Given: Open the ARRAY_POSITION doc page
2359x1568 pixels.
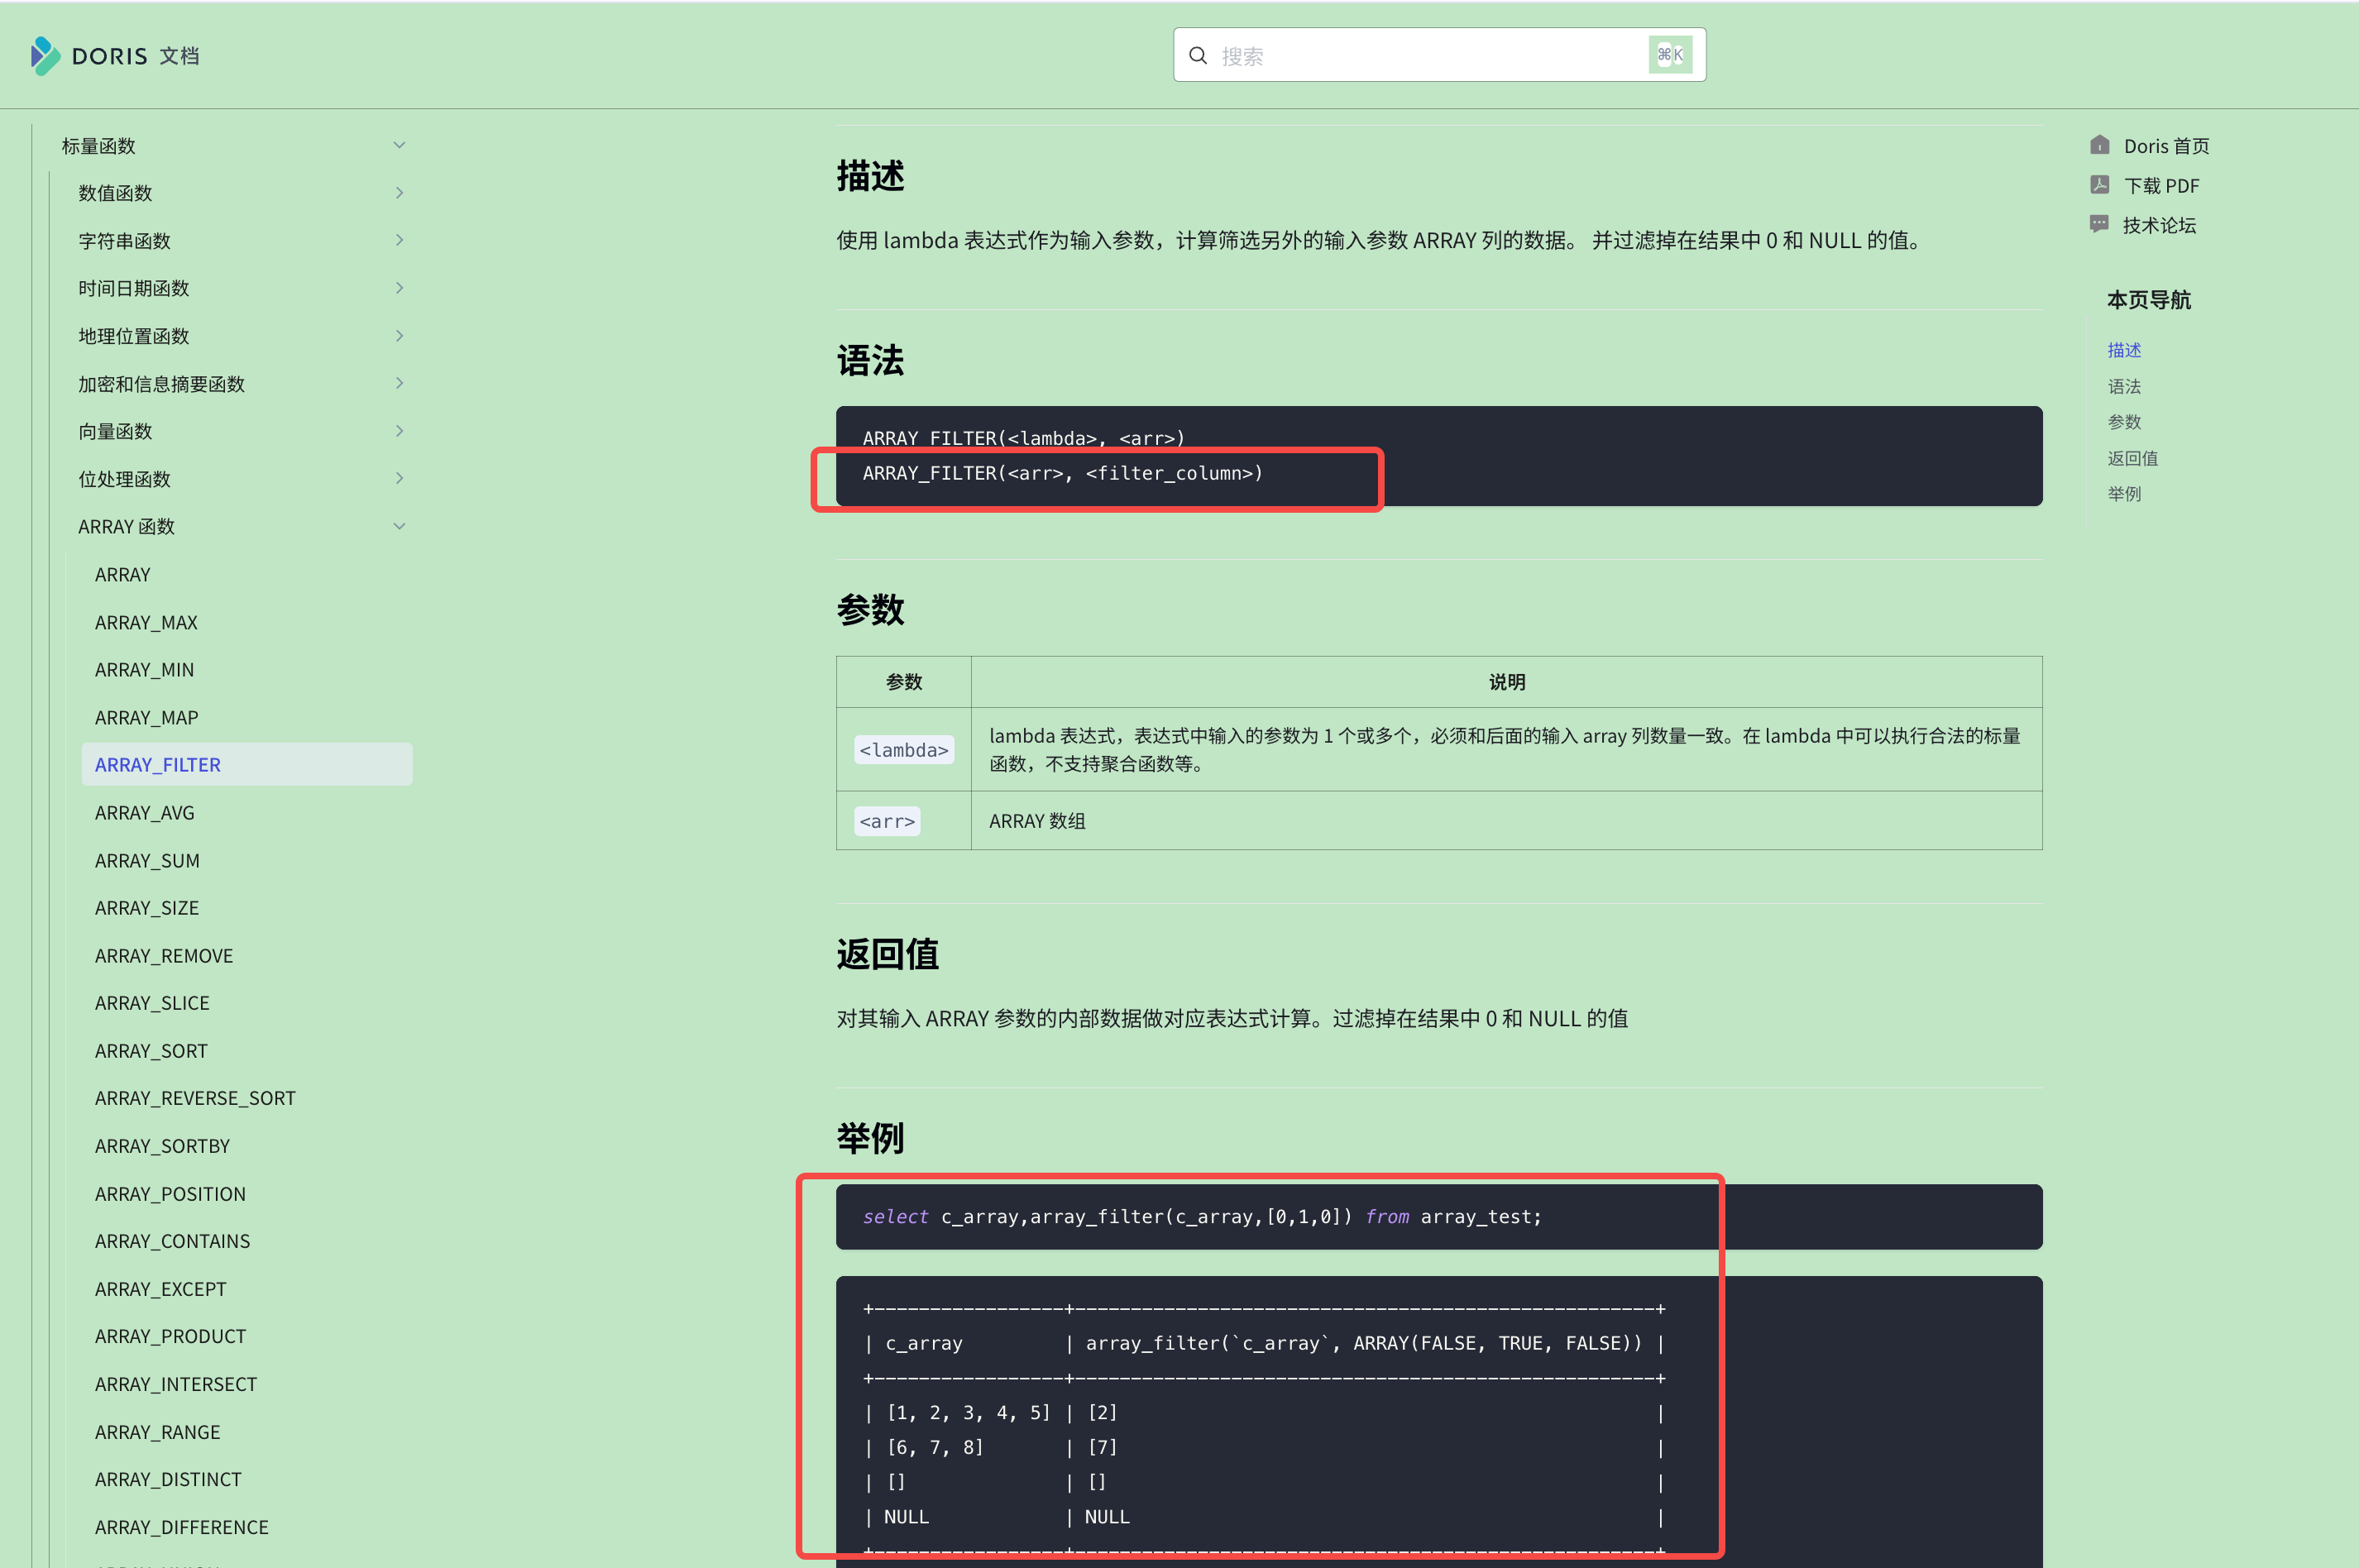Looking at the screenshot, I should pyautogui.click(x=170, y=1193).
